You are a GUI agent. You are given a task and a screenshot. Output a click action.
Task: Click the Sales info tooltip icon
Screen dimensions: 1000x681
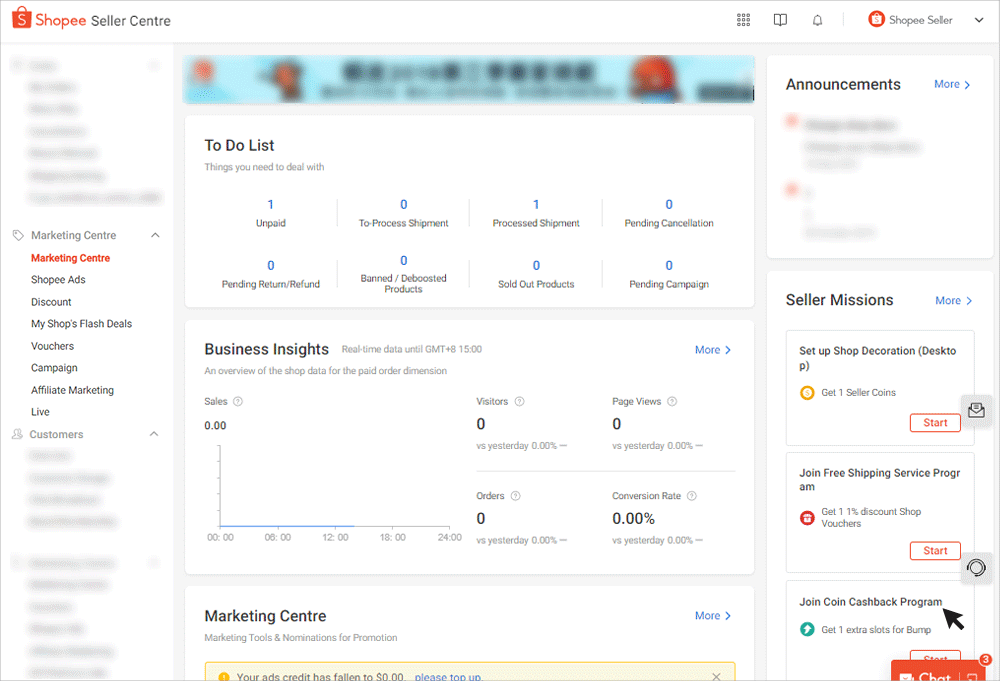(238, 401)
